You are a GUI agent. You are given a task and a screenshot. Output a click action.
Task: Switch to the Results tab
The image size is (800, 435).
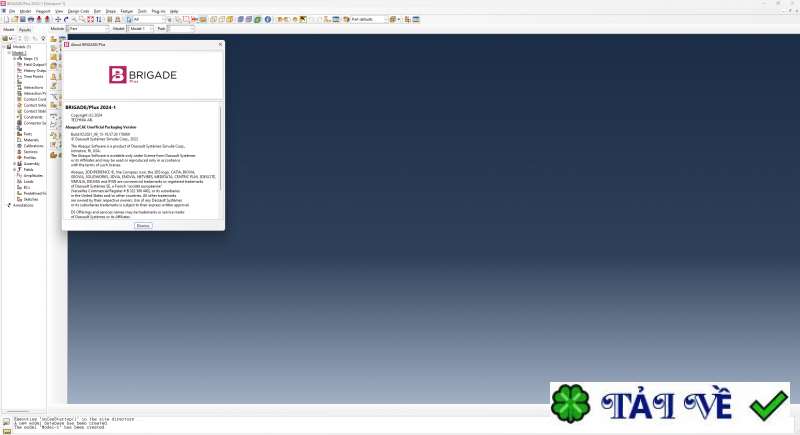[x=25, y=30]
